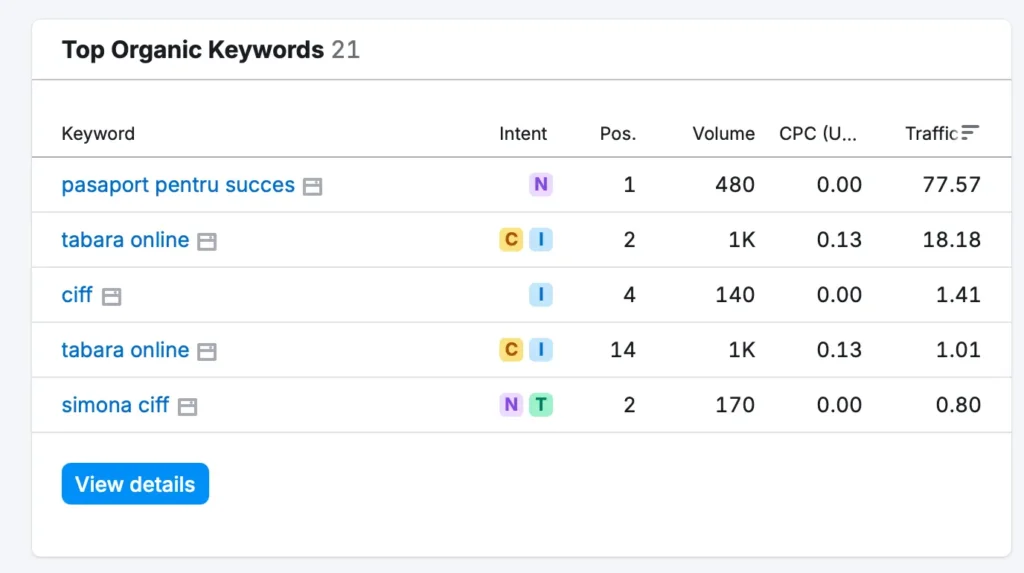
Task: Click the Keyword column header
Action: point(98,134)
